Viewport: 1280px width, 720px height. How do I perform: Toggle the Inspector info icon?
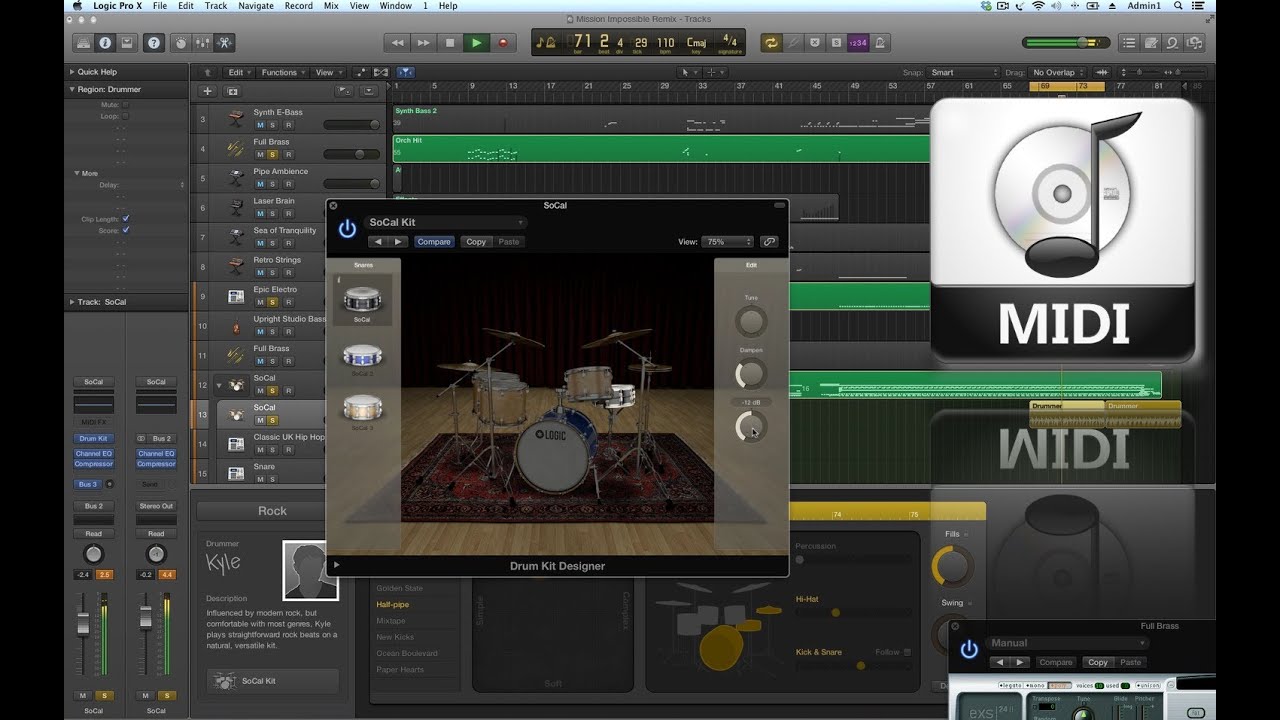tap(106, 43)
